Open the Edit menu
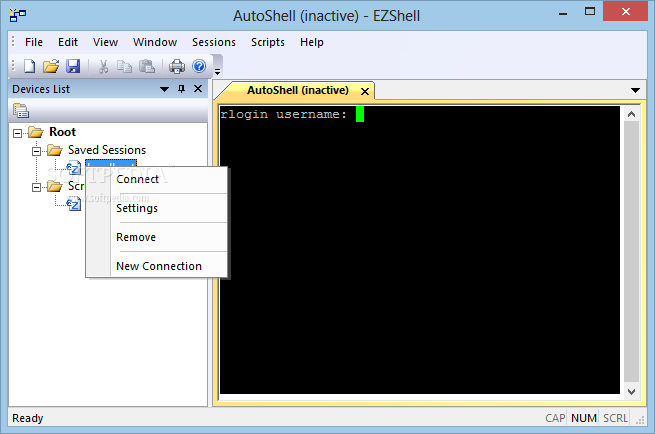655x434 pixels. tap(68, 42)
